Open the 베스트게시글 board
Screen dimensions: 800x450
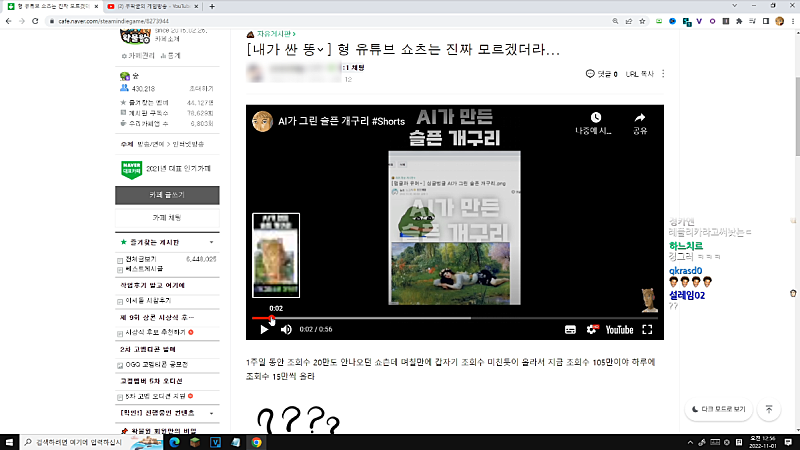(x=144, y=268)
